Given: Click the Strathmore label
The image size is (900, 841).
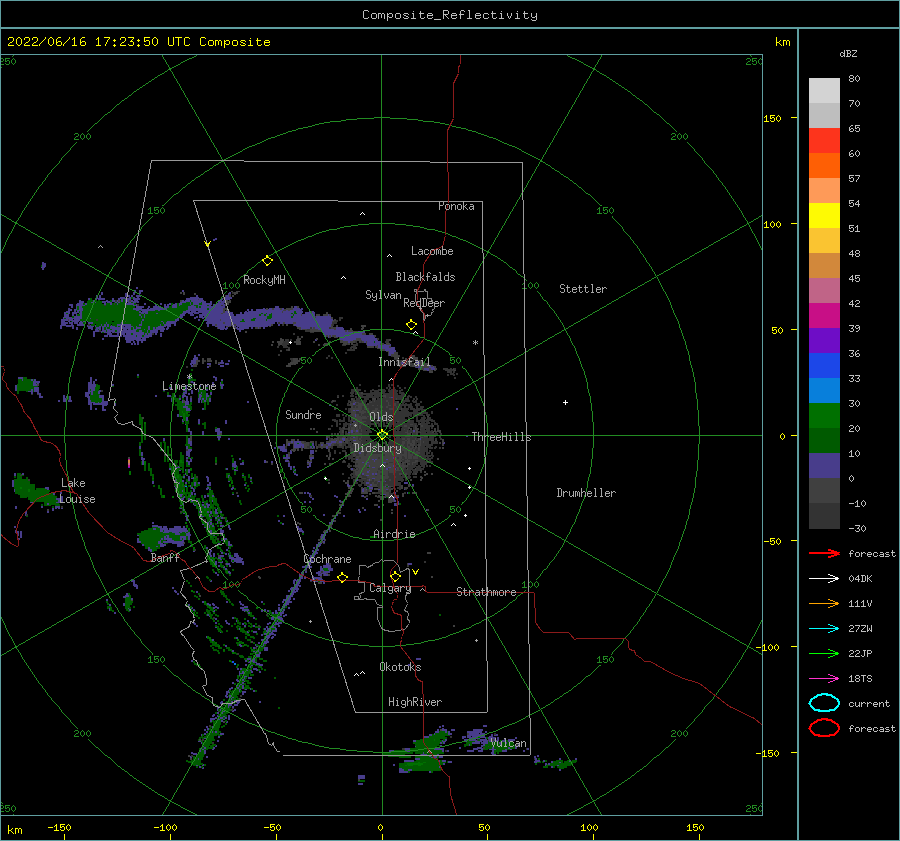Looking at the screenshot, I should pos(486,592).
